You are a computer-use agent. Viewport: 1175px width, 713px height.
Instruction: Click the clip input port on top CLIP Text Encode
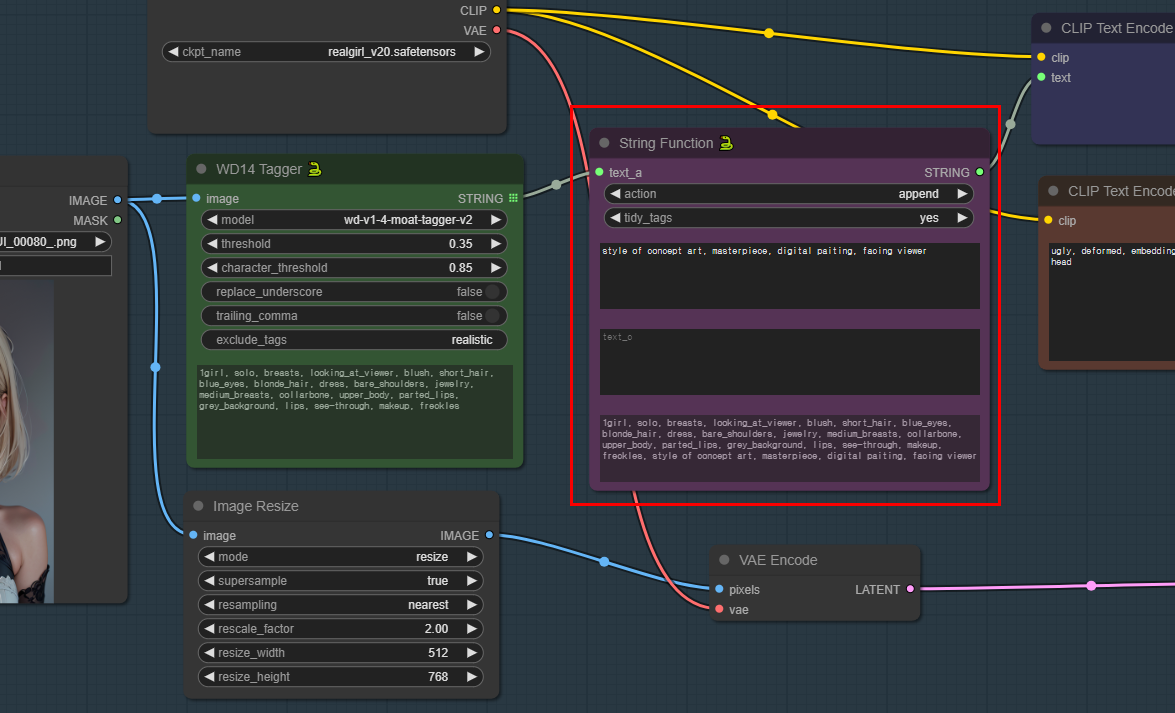(x=1041, y=57)
